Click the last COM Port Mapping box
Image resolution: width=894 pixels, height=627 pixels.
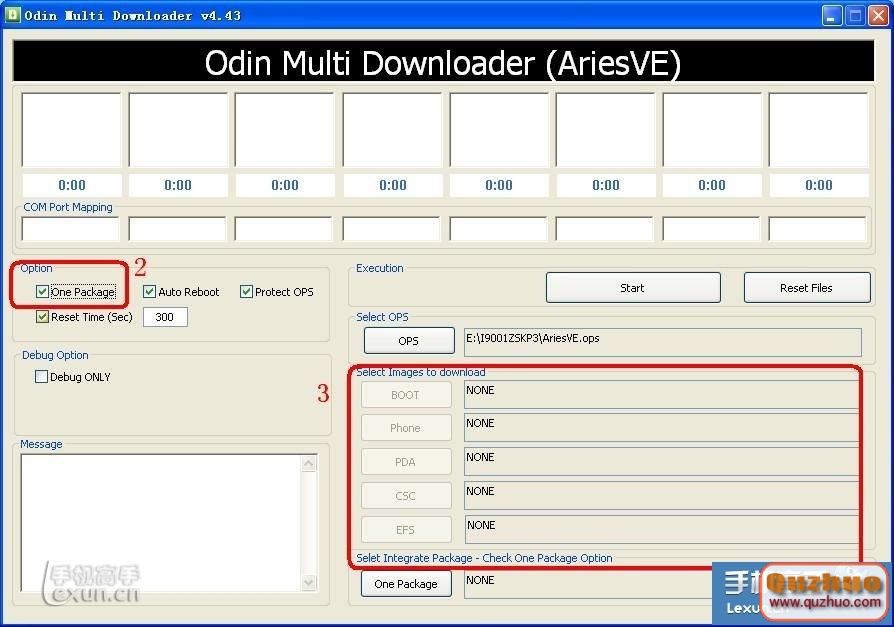(x=818, y=229)
